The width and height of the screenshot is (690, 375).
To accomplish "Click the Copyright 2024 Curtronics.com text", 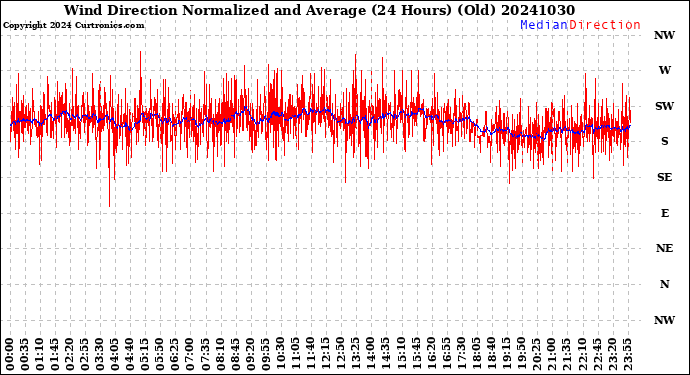I will click(x=73, y=26).
